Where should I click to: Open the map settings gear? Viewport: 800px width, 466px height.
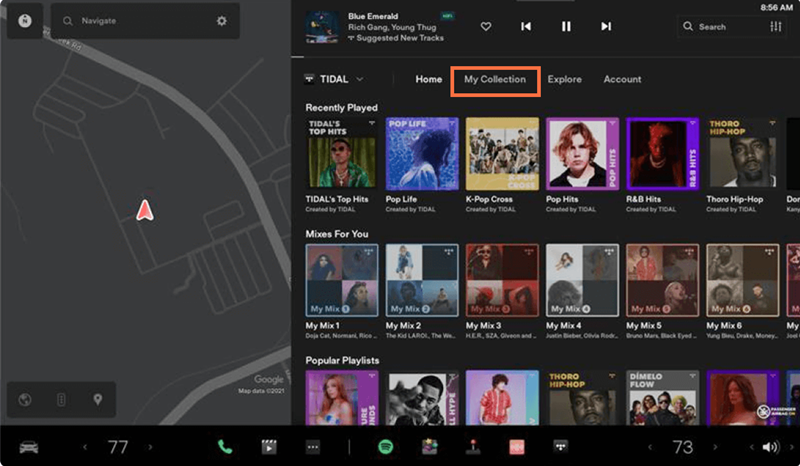[221, 21]
